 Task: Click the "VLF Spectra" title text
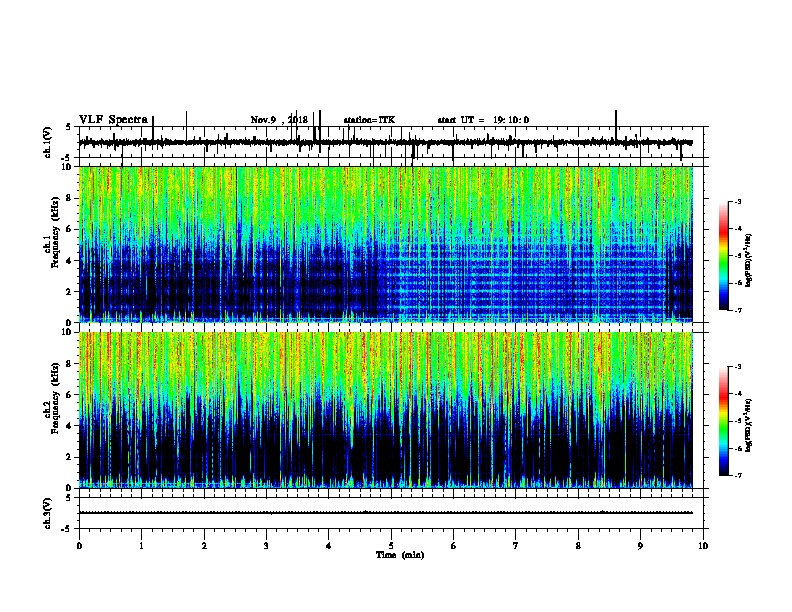113,120
